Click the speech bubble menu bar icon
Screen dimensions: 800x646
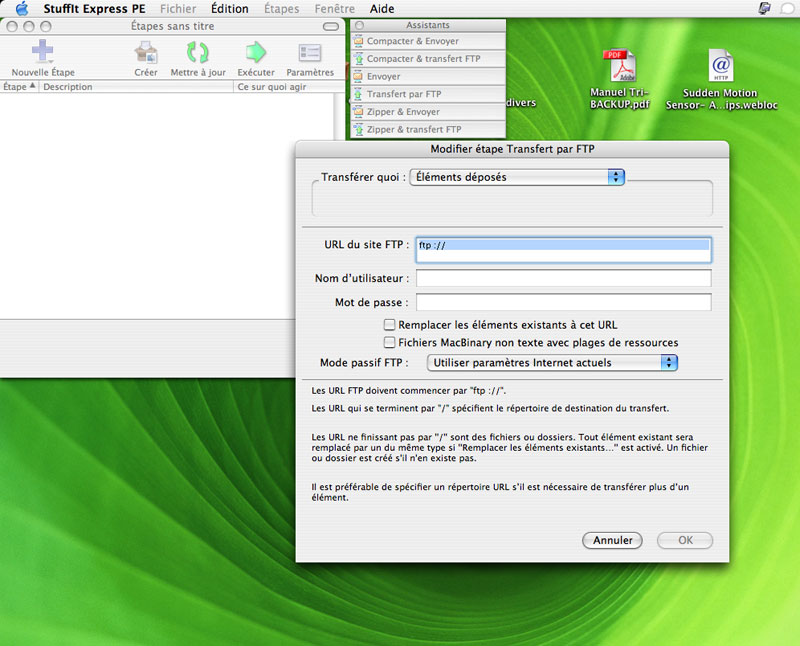[788, 9]
